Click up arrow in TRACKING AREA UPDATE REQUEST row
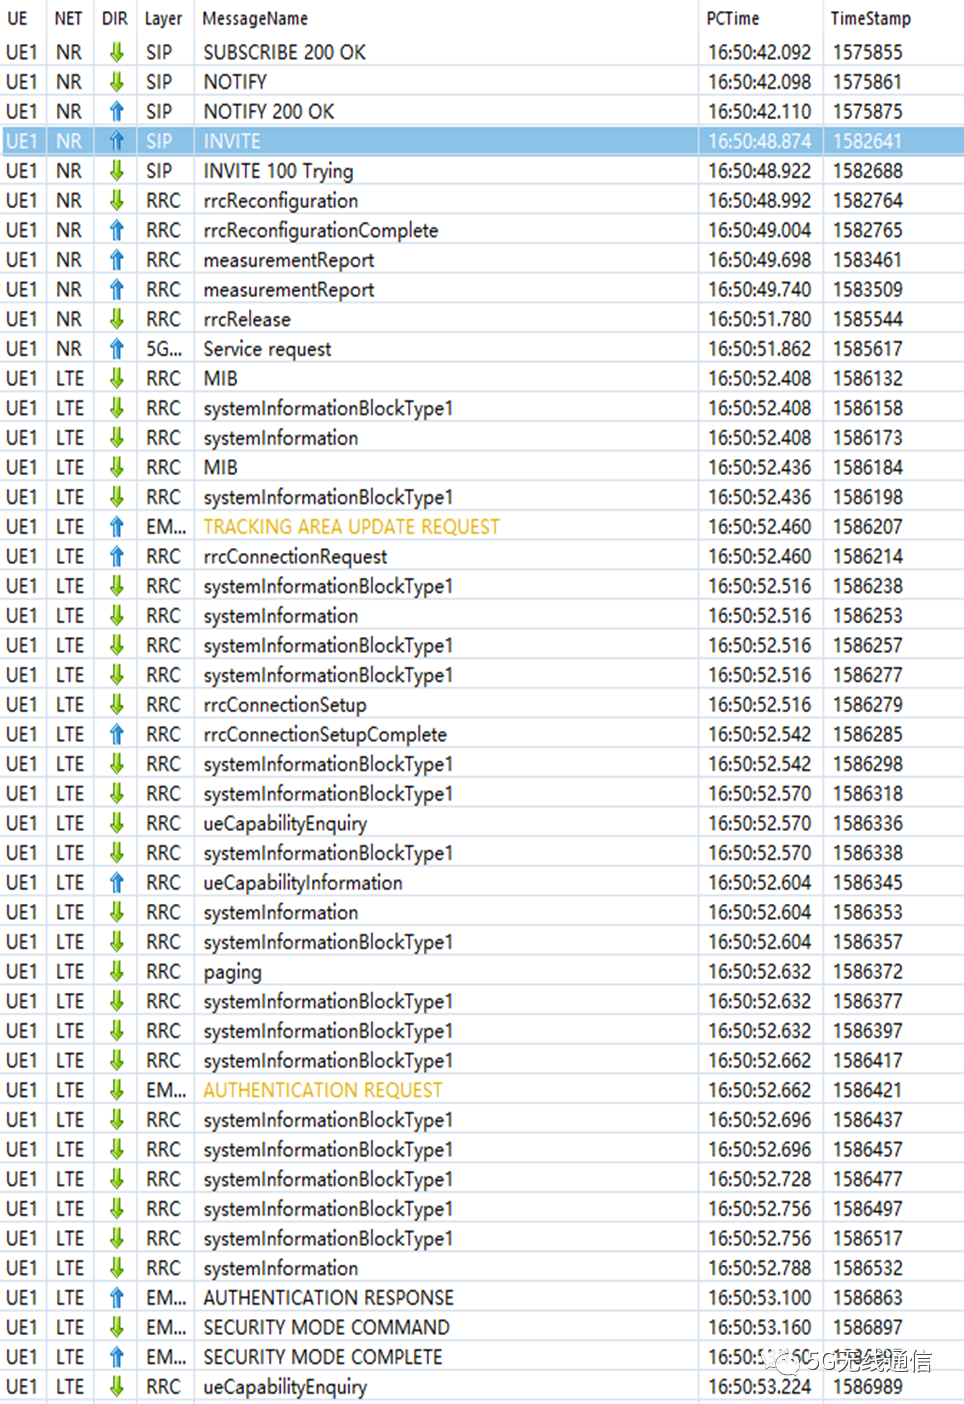Screen dimensions: 964x1404 click(x=117, y=527)
